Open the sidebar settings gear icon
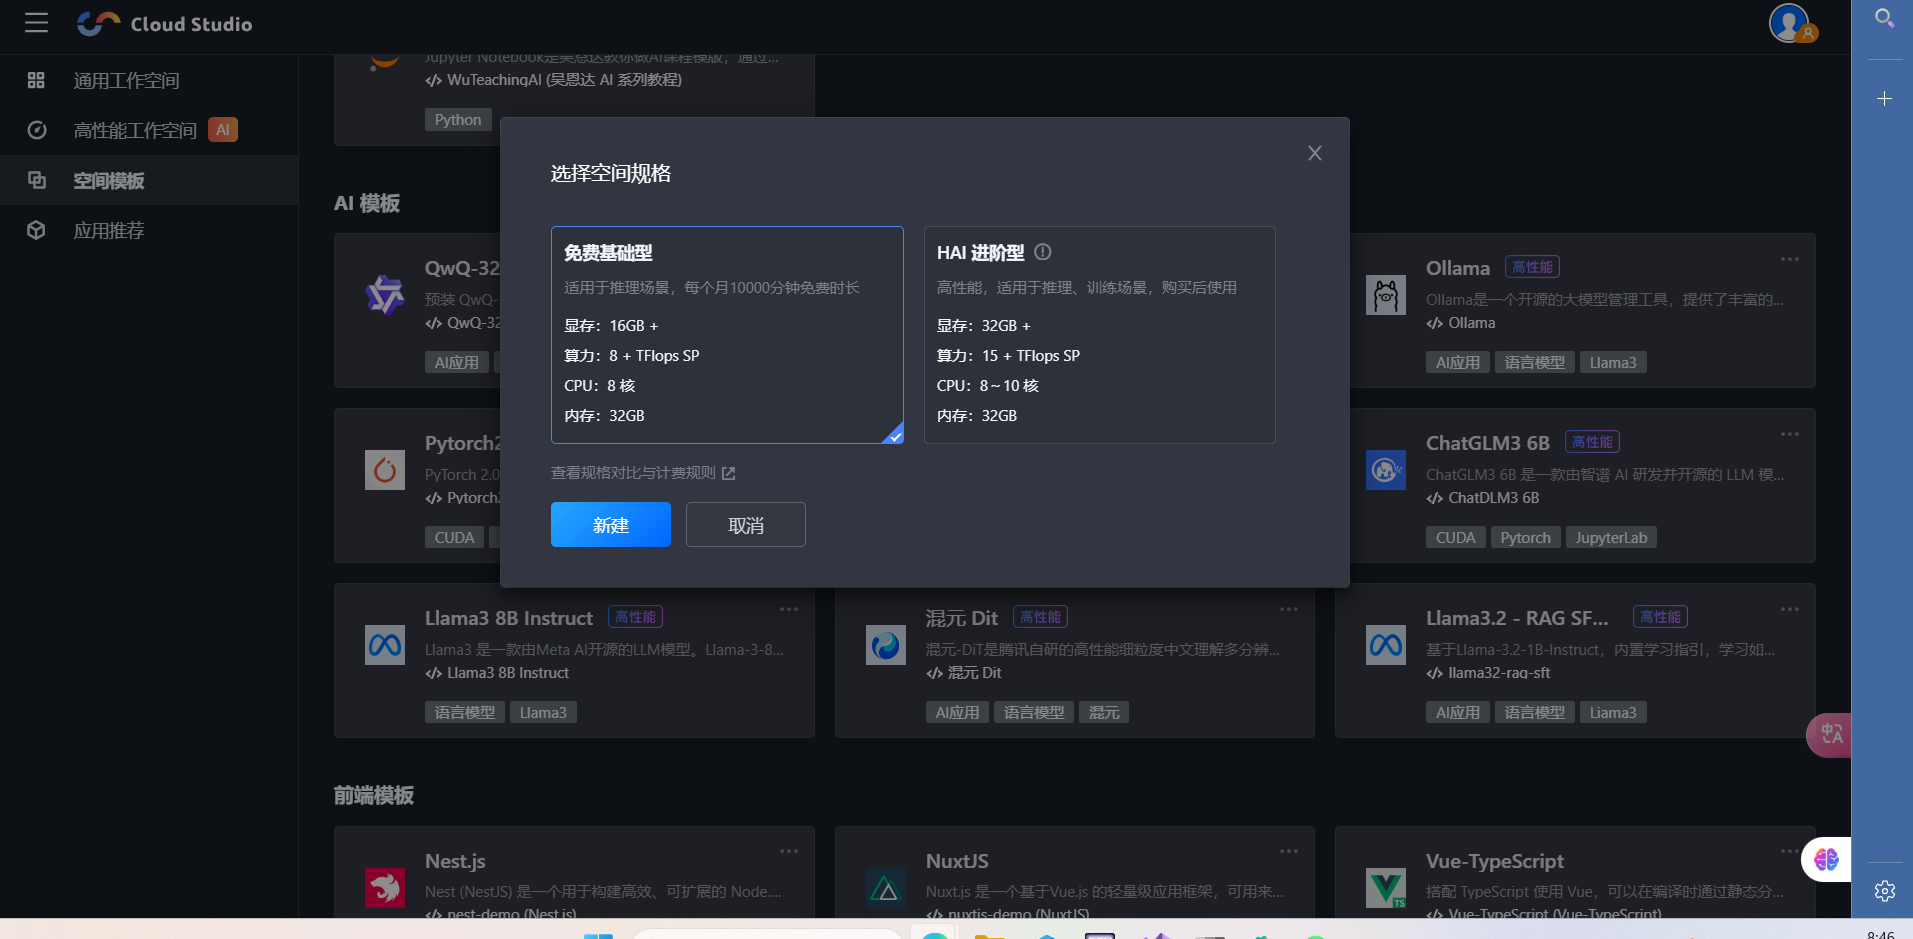Image resolution: width=1913 pixels, height=939 pixels. [1884, 891]
